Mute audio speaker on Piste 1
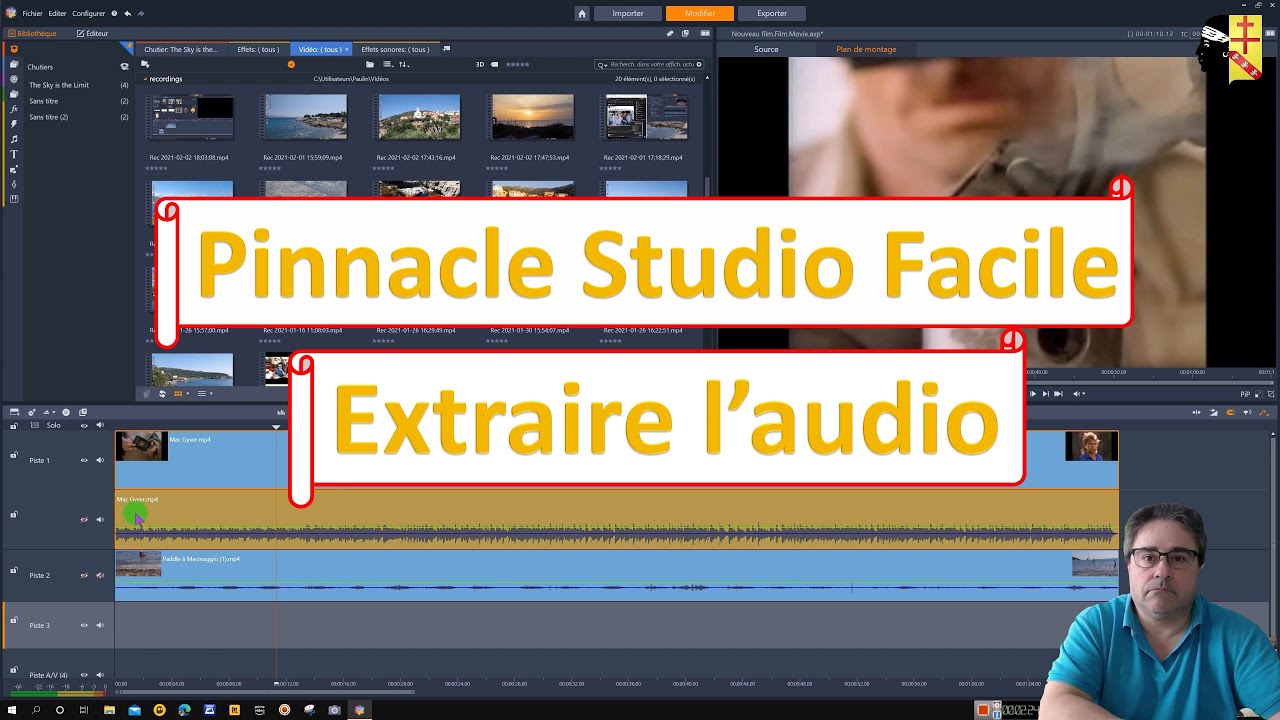The height and width of the screenshot is (720, 1280). (x=100, y=460)
